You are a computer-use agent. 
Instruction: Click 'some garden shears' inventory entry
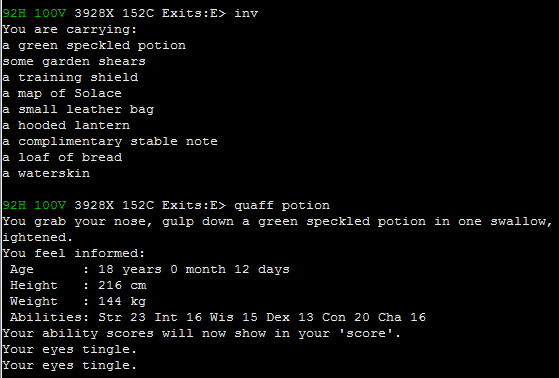point(74,61)
